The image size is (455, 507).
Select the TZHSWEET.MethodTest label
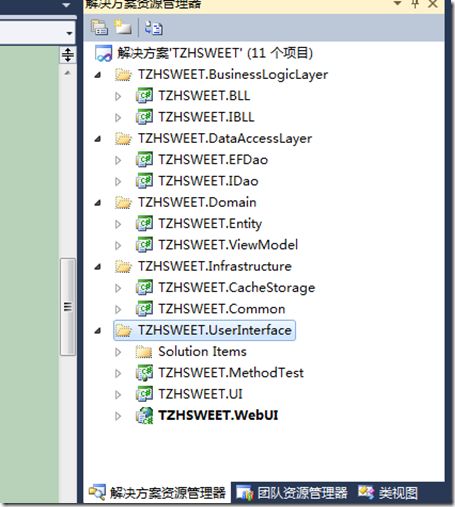click(231, 373)
